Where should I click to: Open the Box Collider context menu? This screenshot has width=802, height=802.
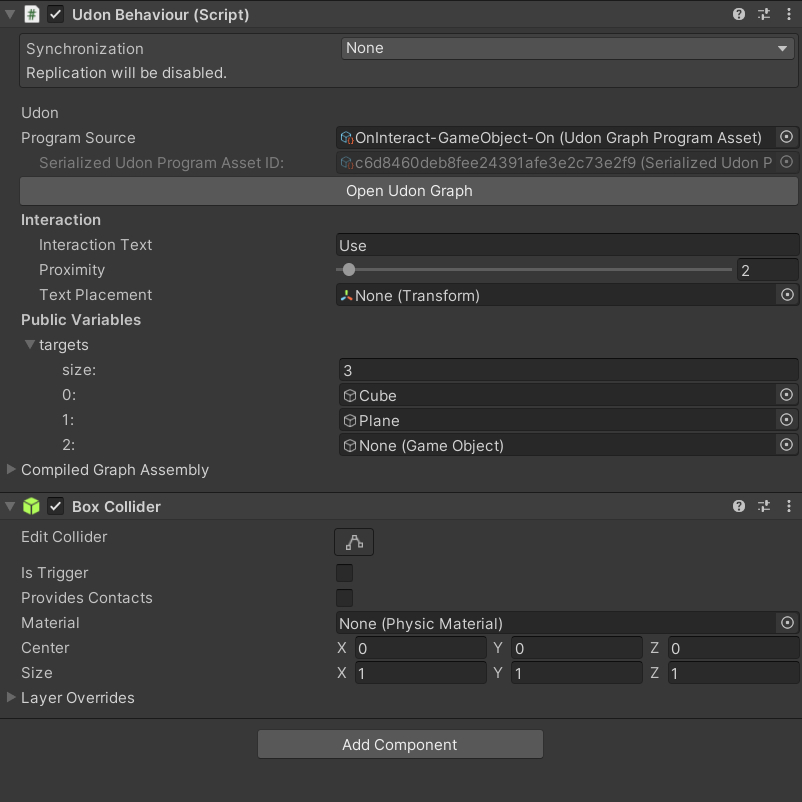click(789, 506)
